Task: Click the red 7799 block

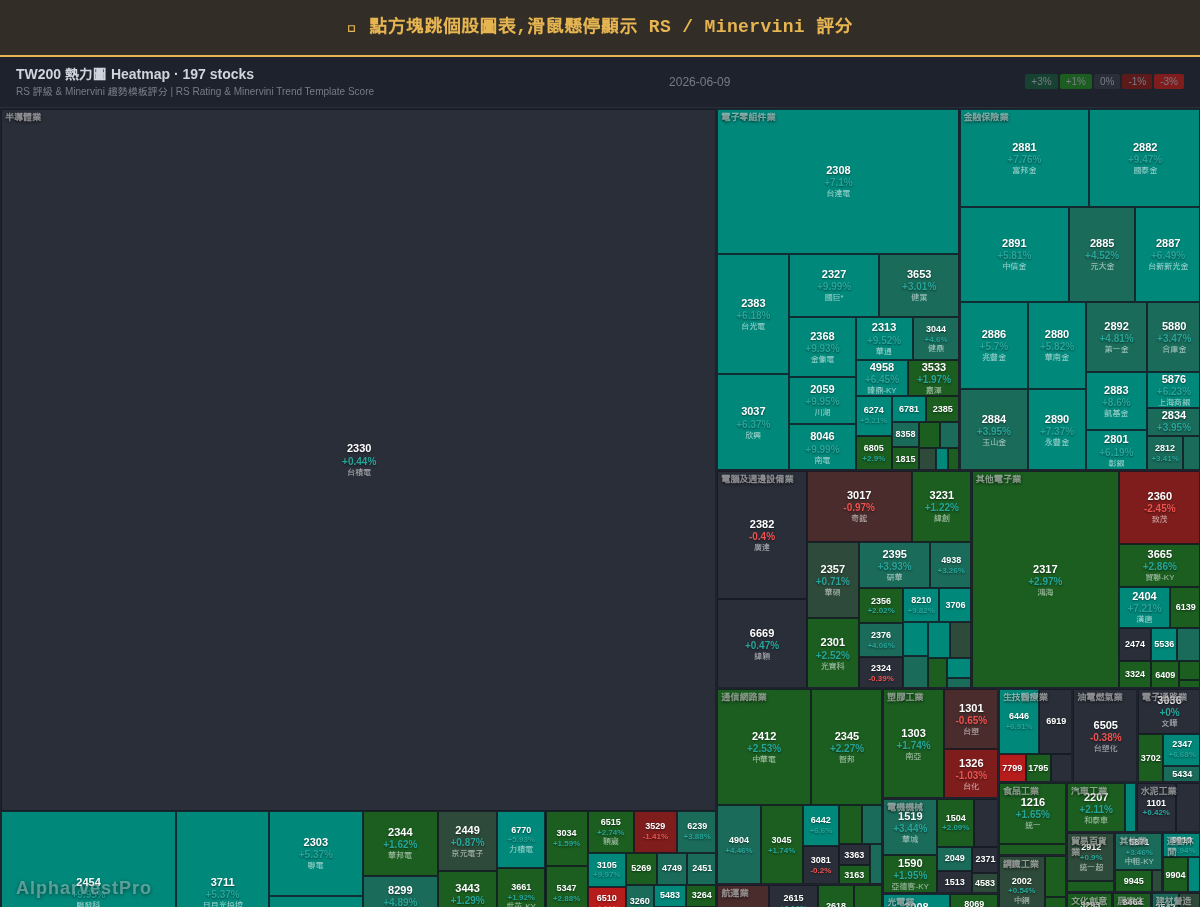Action: (1012, 768)
